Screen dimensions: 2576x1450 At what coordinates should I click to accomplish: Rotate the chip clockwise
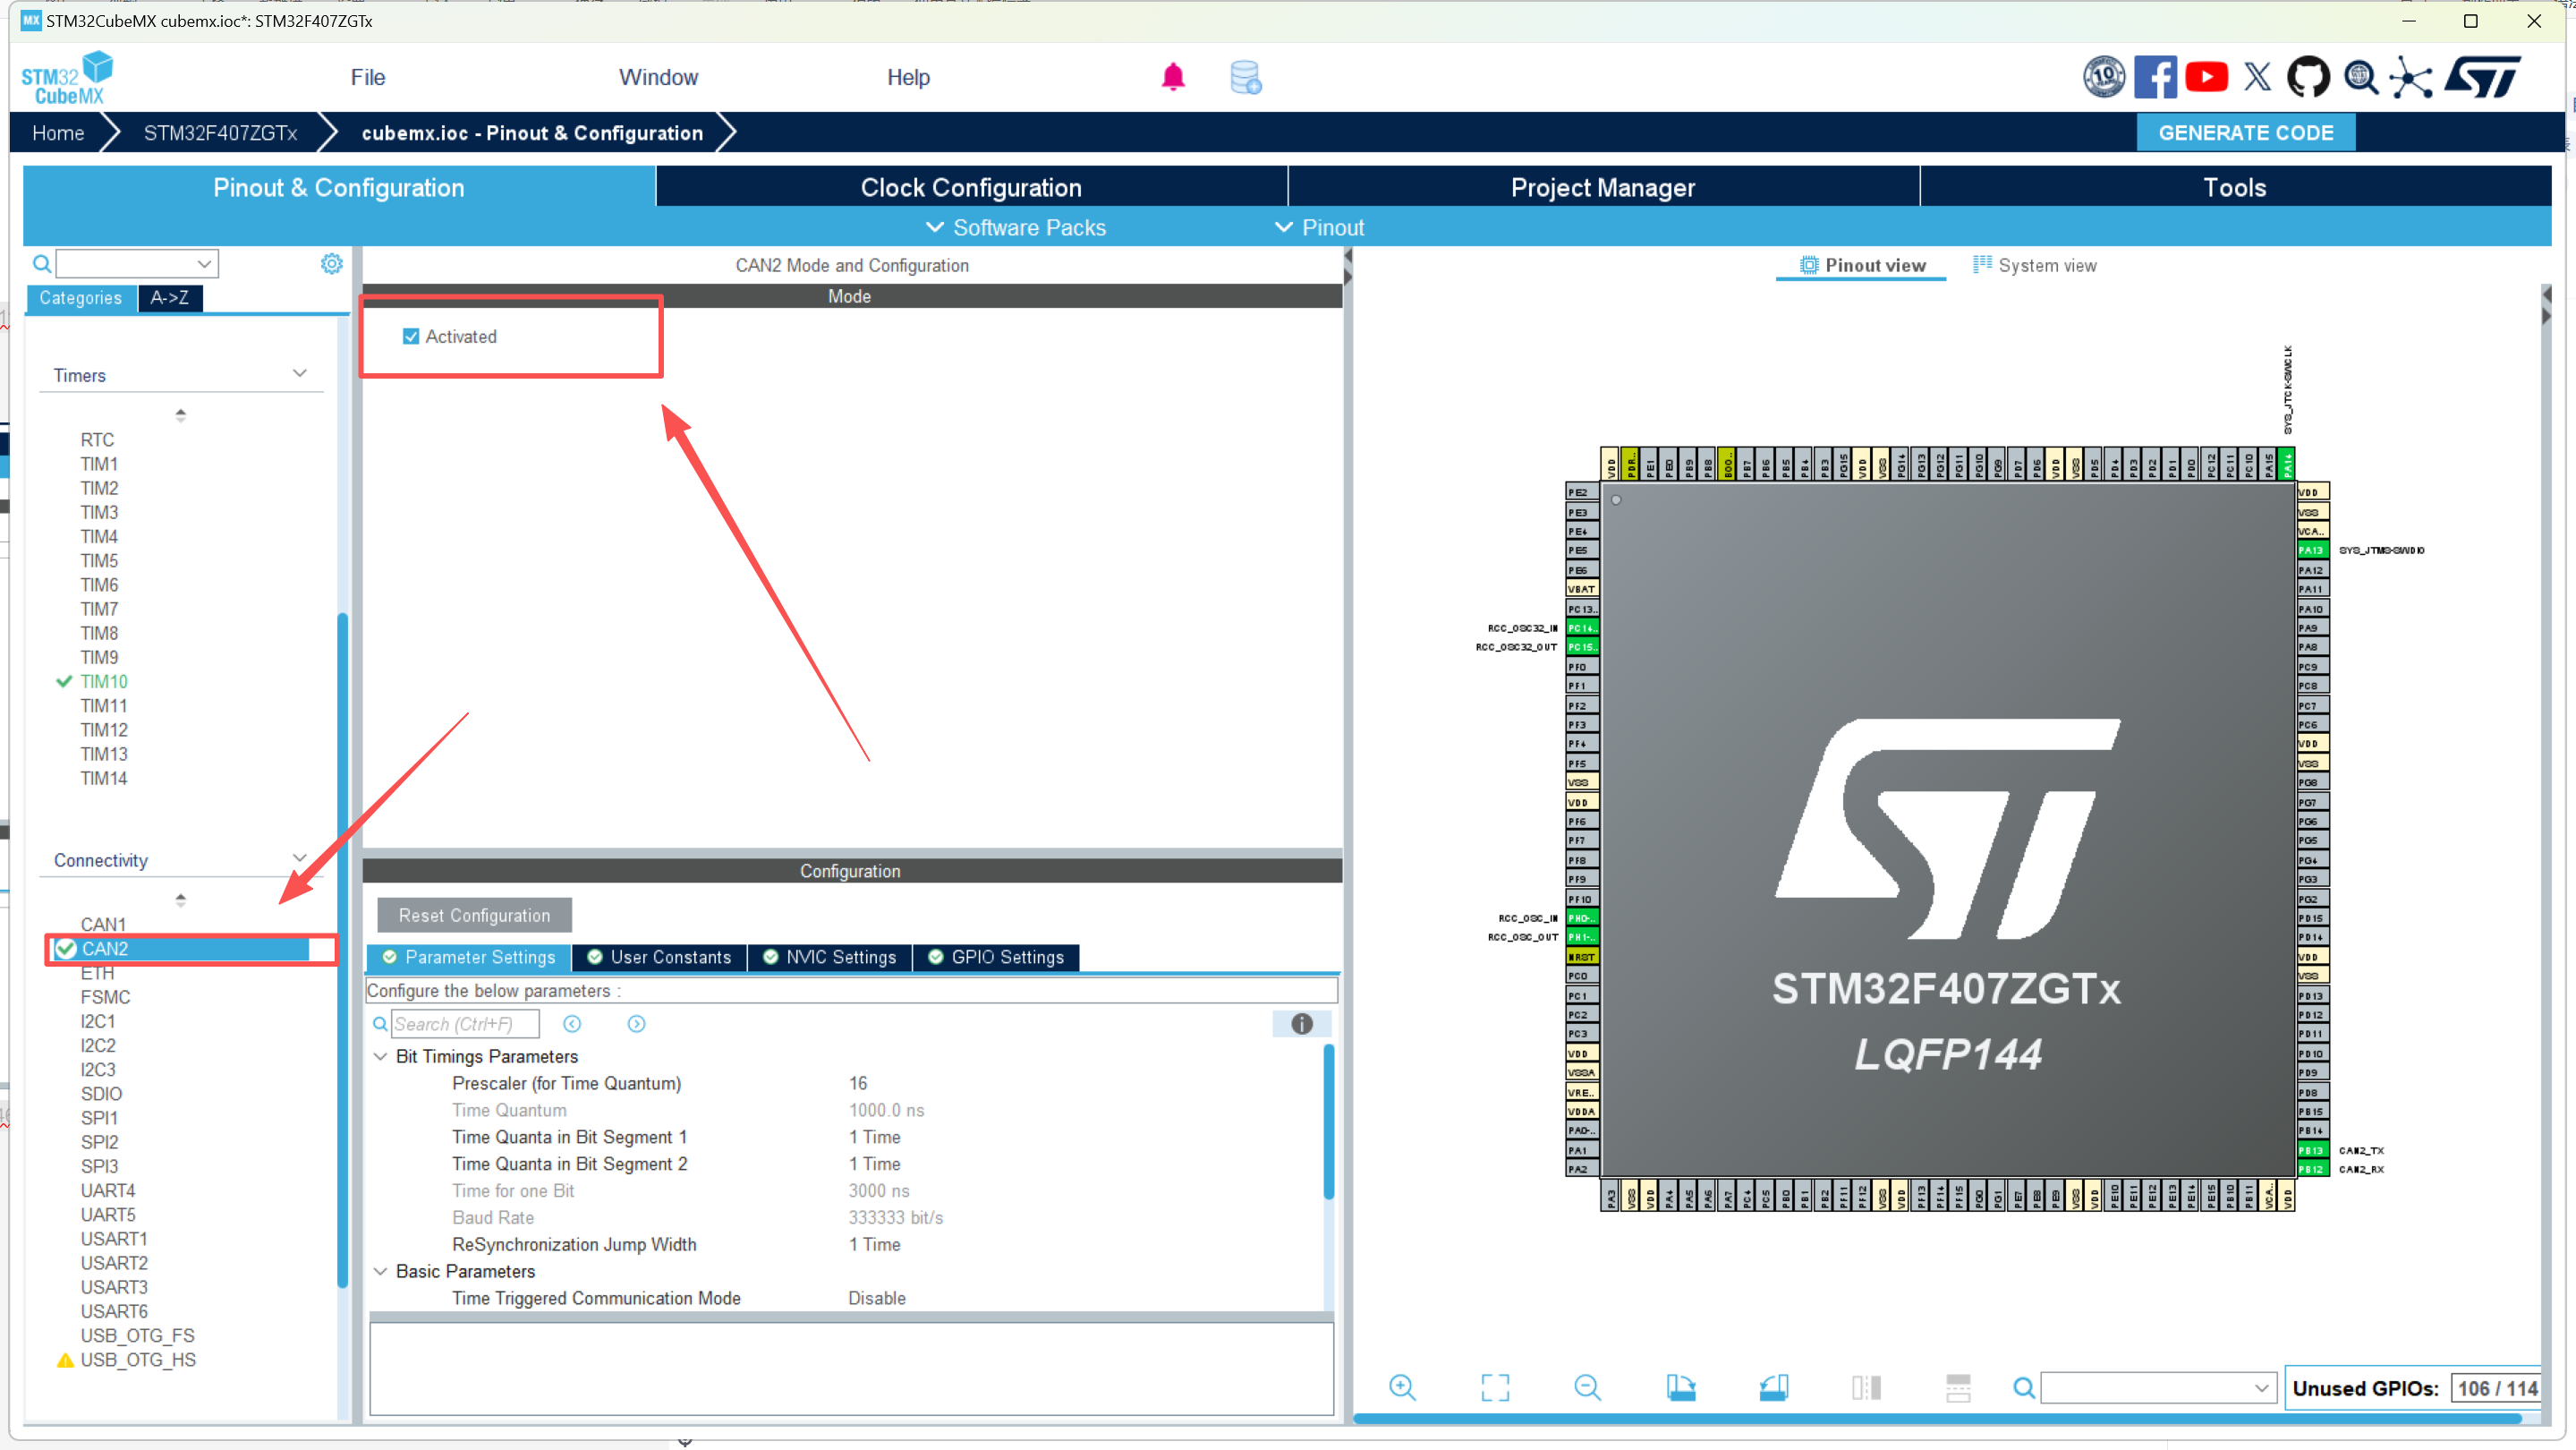1681,1387
